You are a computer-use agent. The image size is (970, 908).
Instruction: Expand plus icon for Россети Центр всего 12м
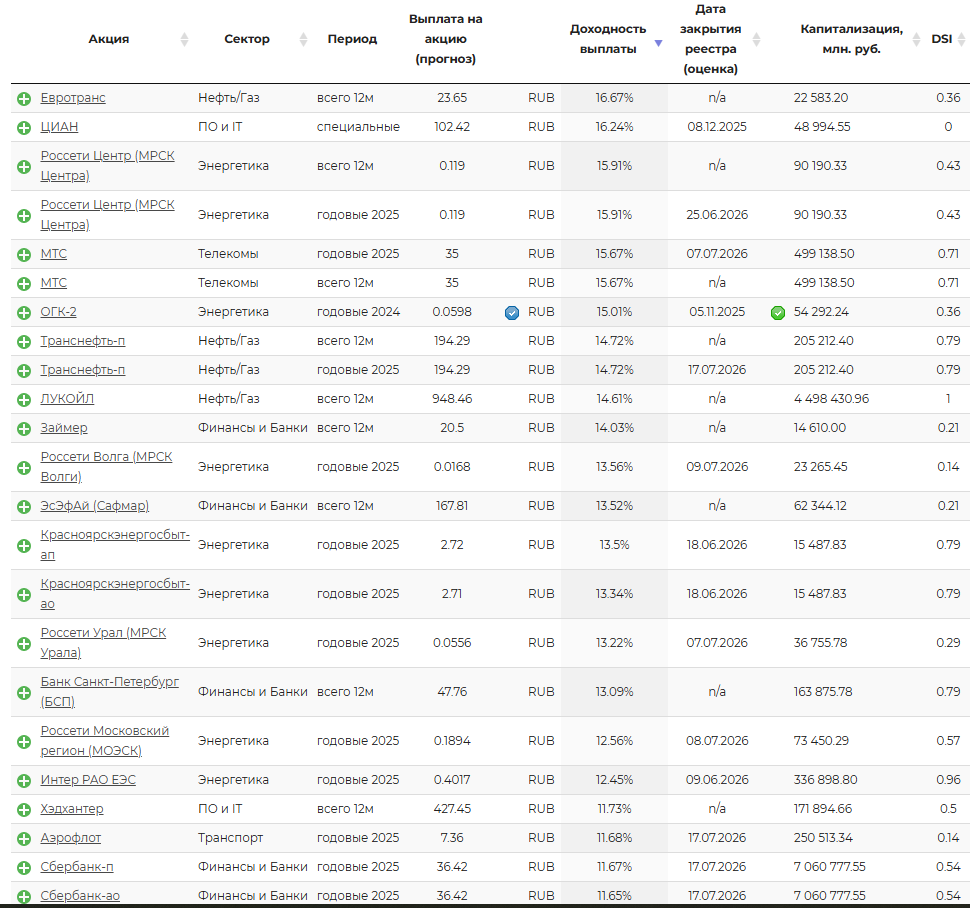[x=24, y=167]
